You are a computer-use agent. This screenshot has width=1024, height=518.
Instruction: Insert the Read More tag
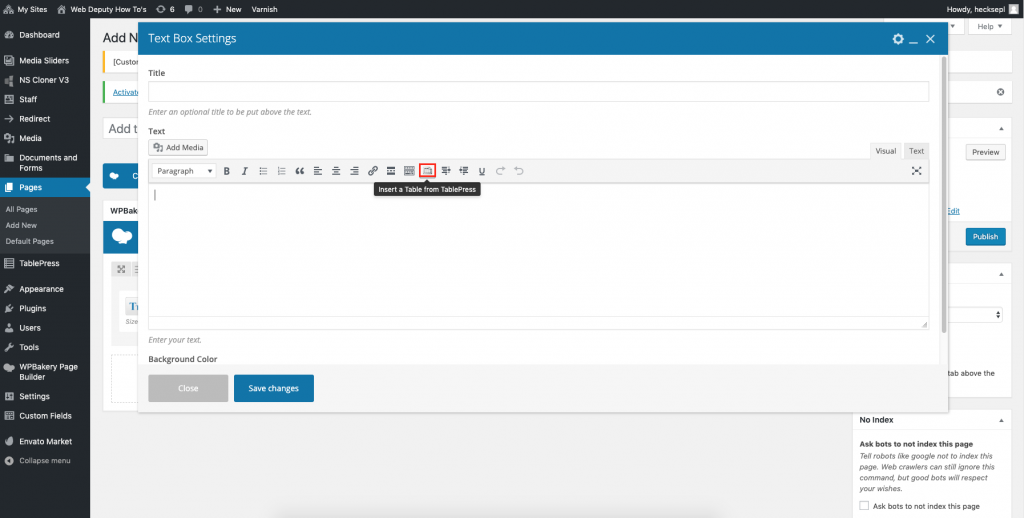[391, 171]
